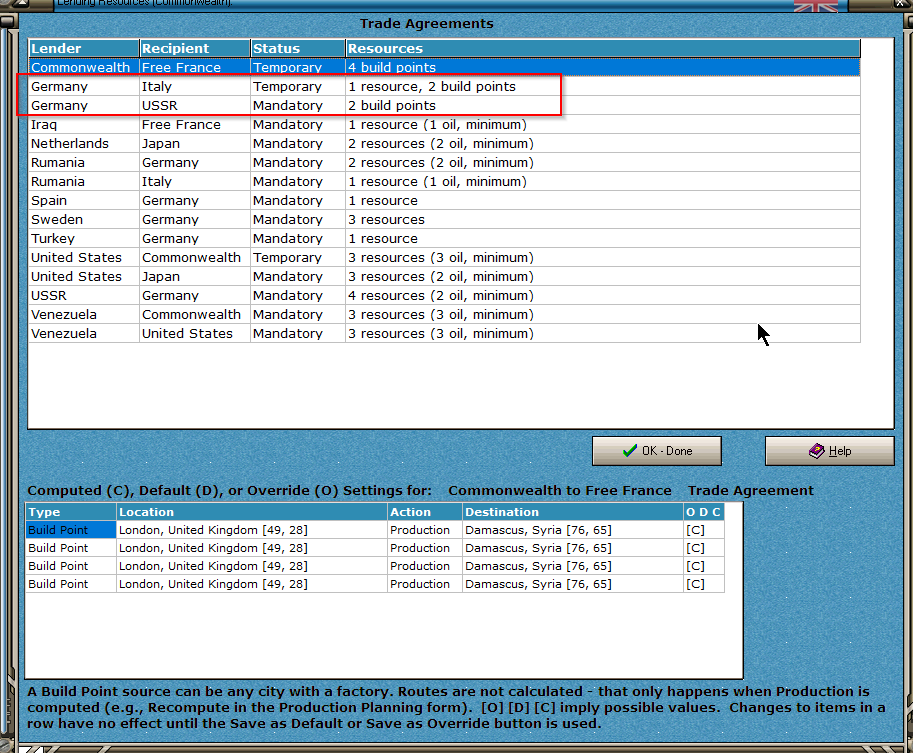Click the Destination column header
913x753 pixels.
point(573,512)
